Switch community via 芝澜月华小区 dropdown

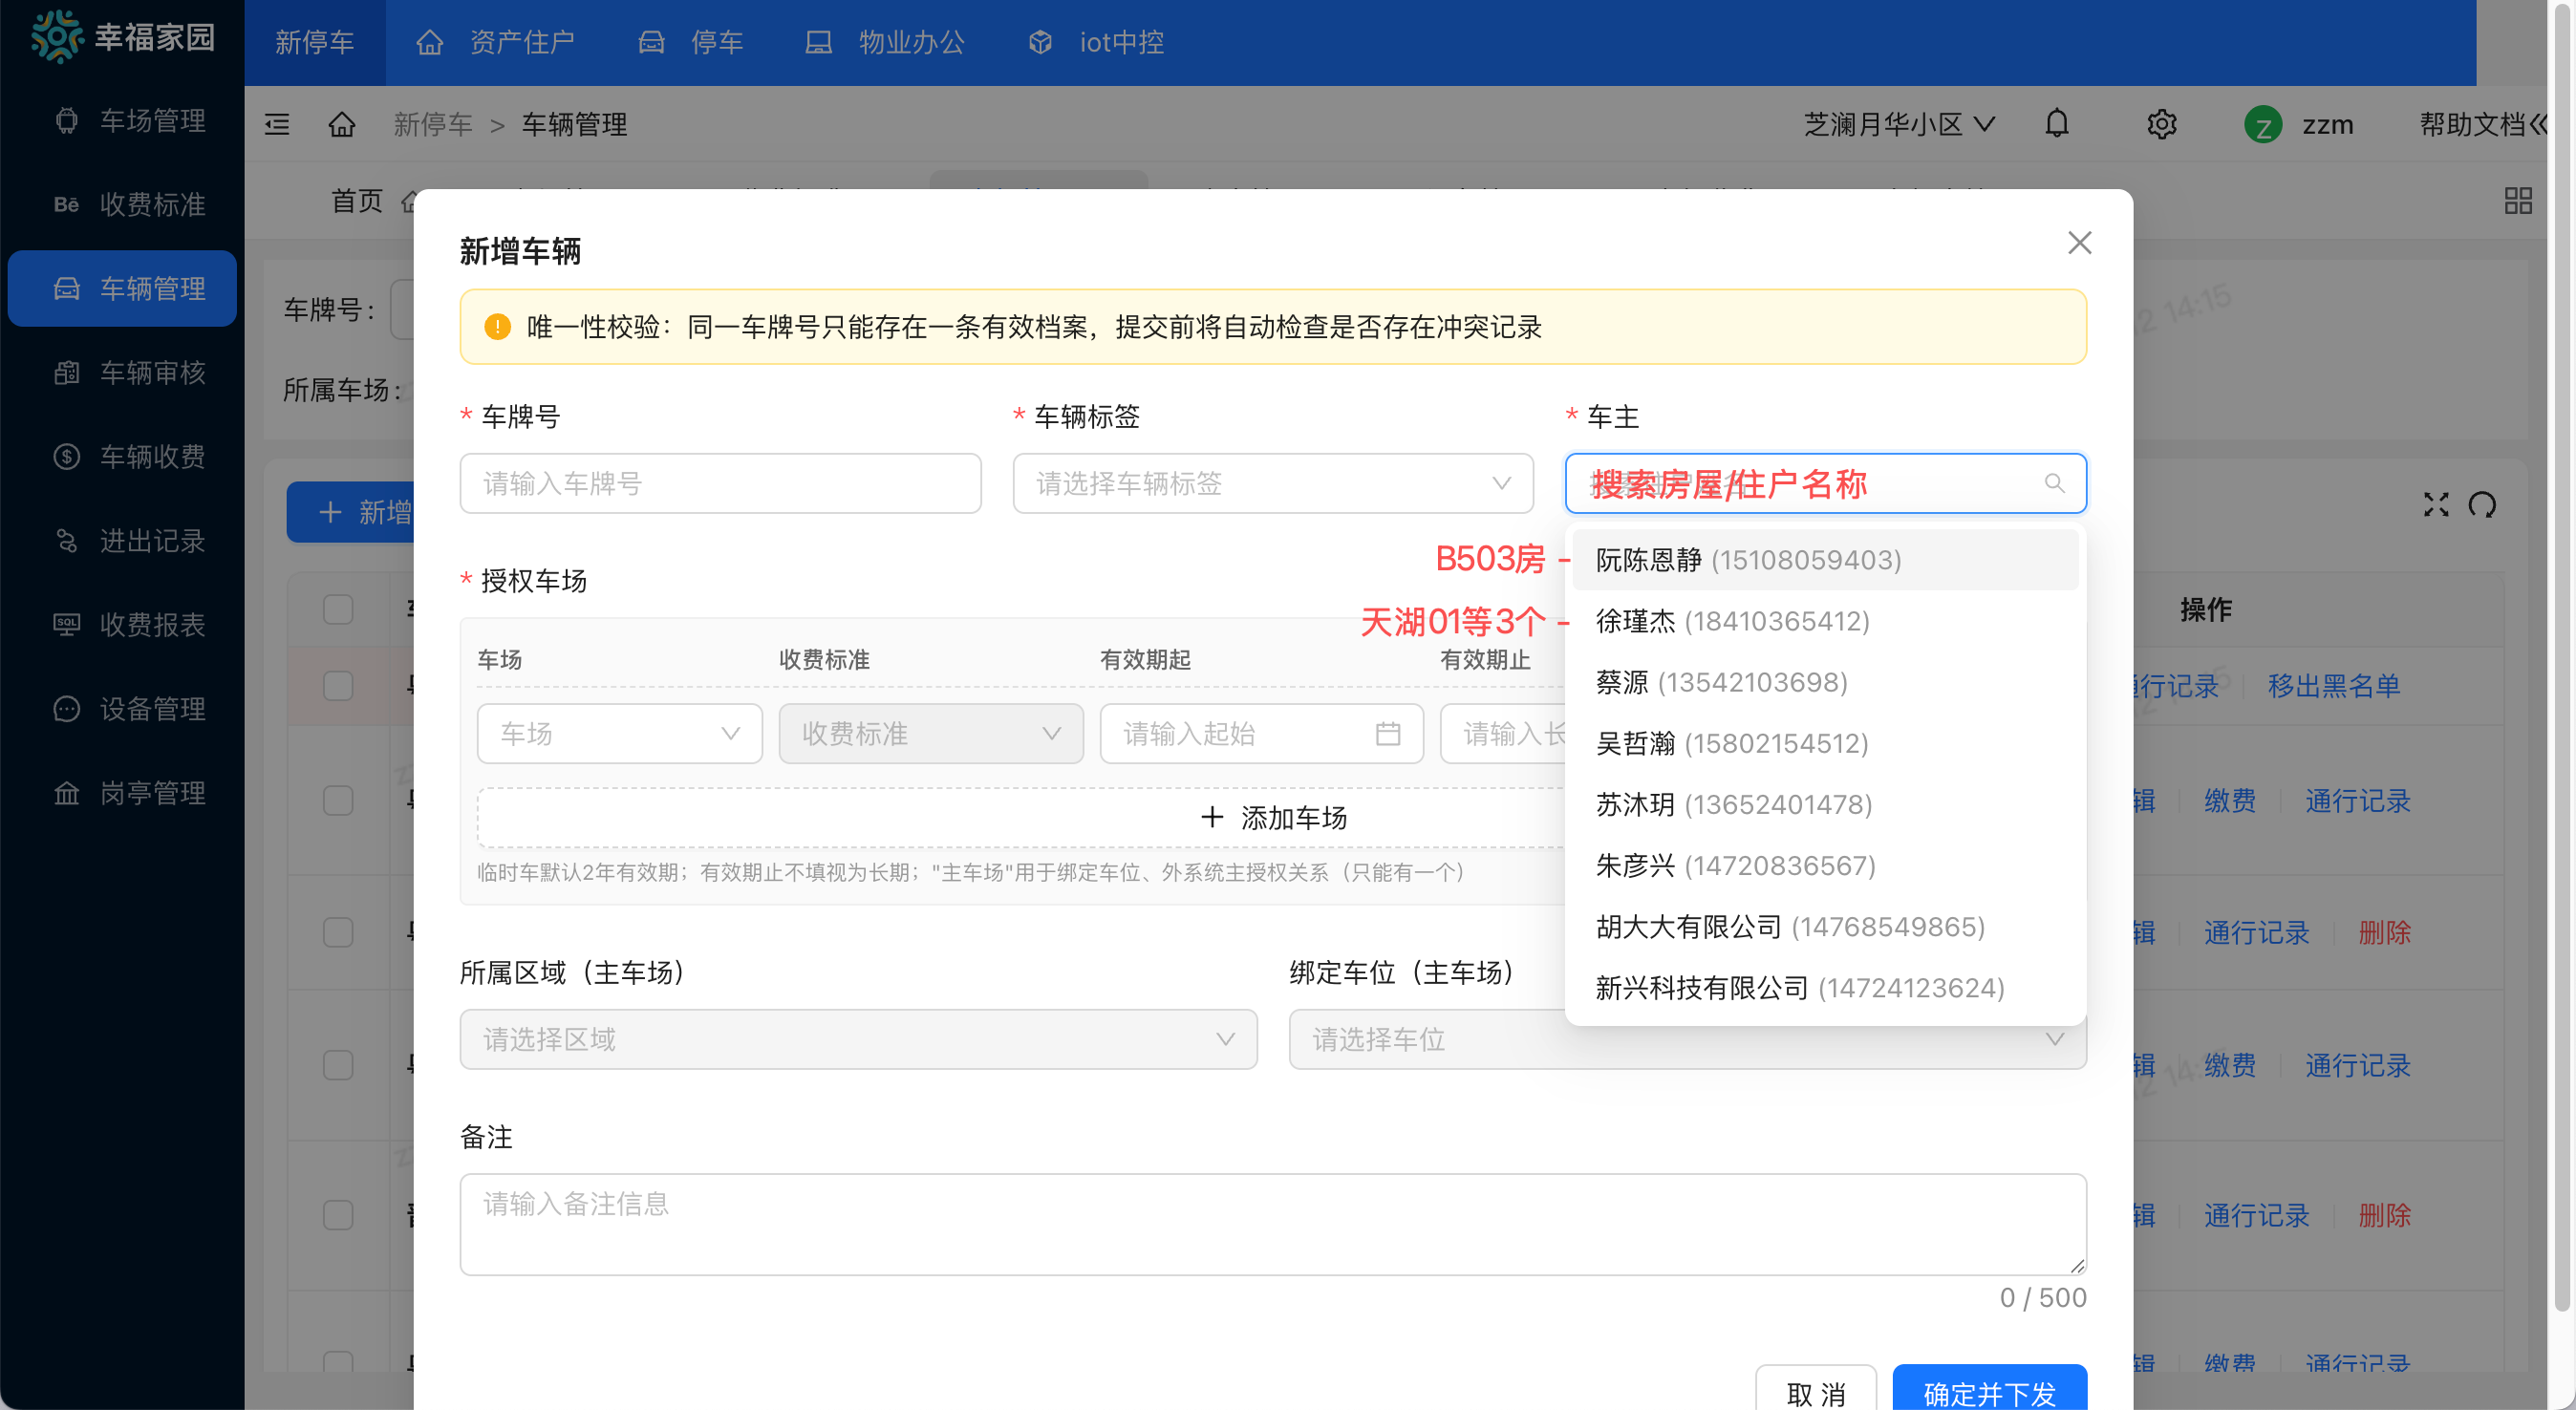click(1899, 124)
